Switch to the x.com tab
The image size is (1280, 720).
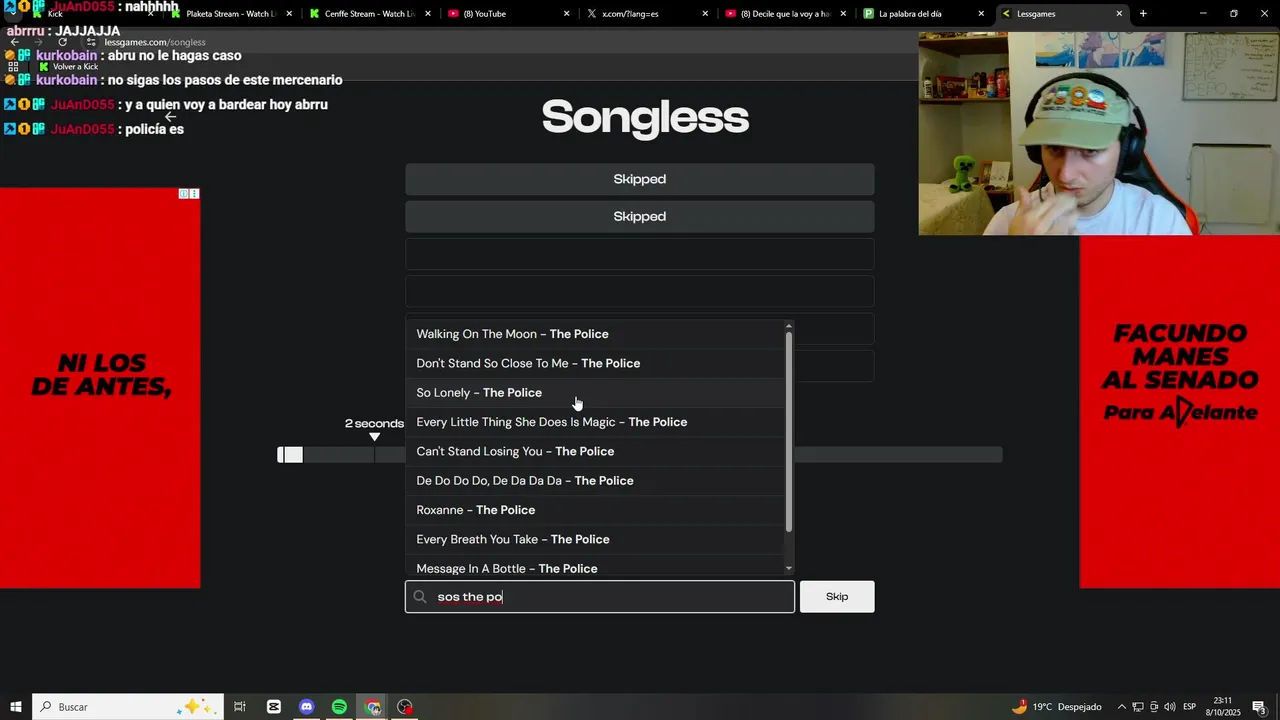point(645,14)
